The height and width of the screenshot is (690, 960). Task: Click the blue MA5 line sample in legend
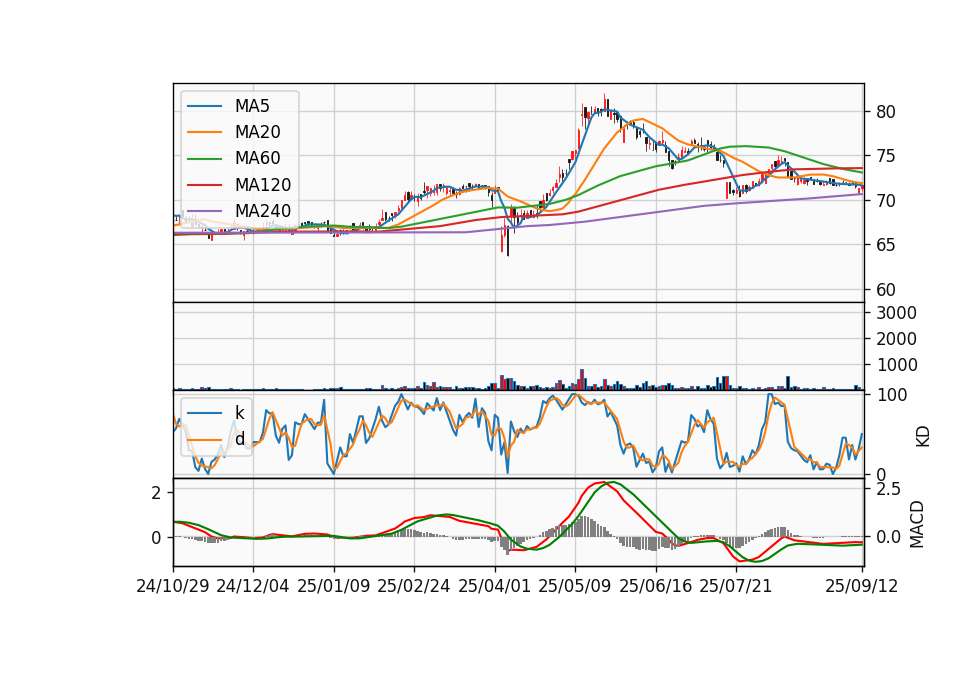click(x=204, y=107)
